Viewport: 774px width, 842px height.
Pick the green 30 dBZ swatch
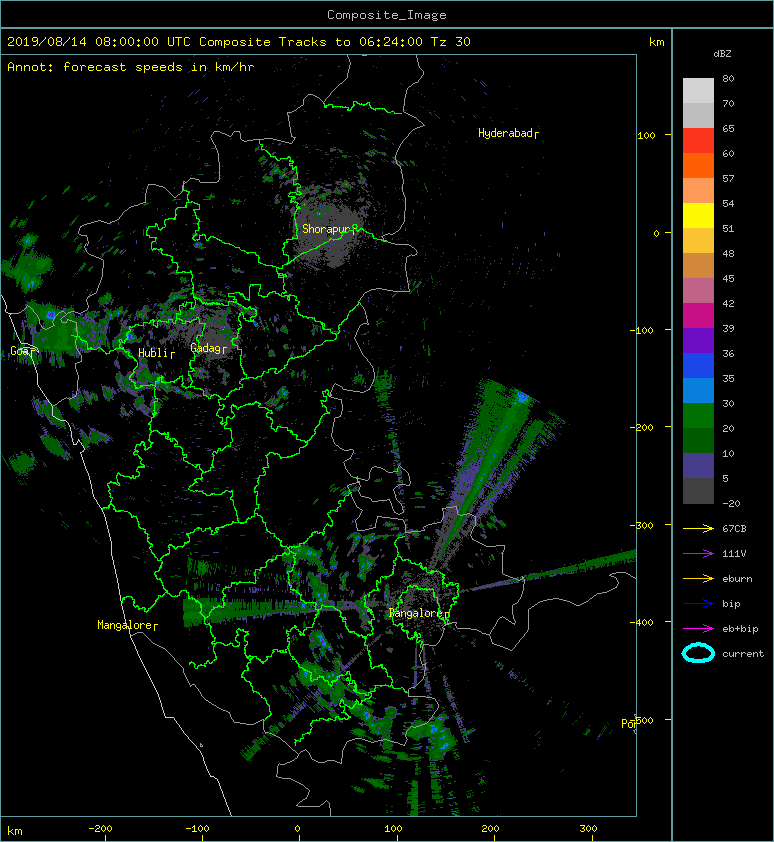(698, 415)
